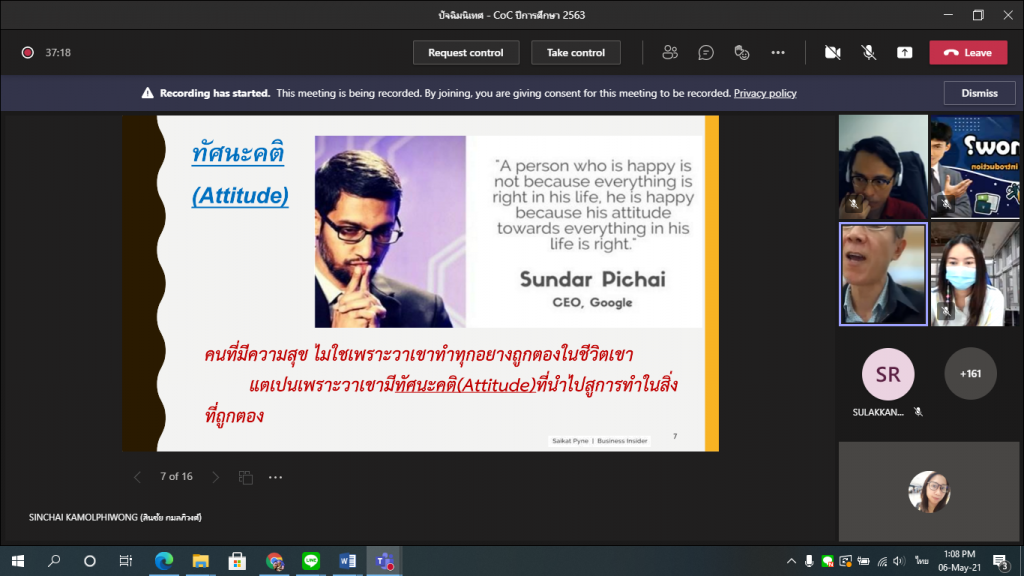The height and width of the screenshot is (576, 1024).
Task: Click the self-view profile picture avatar
Action: pos(929,492)
